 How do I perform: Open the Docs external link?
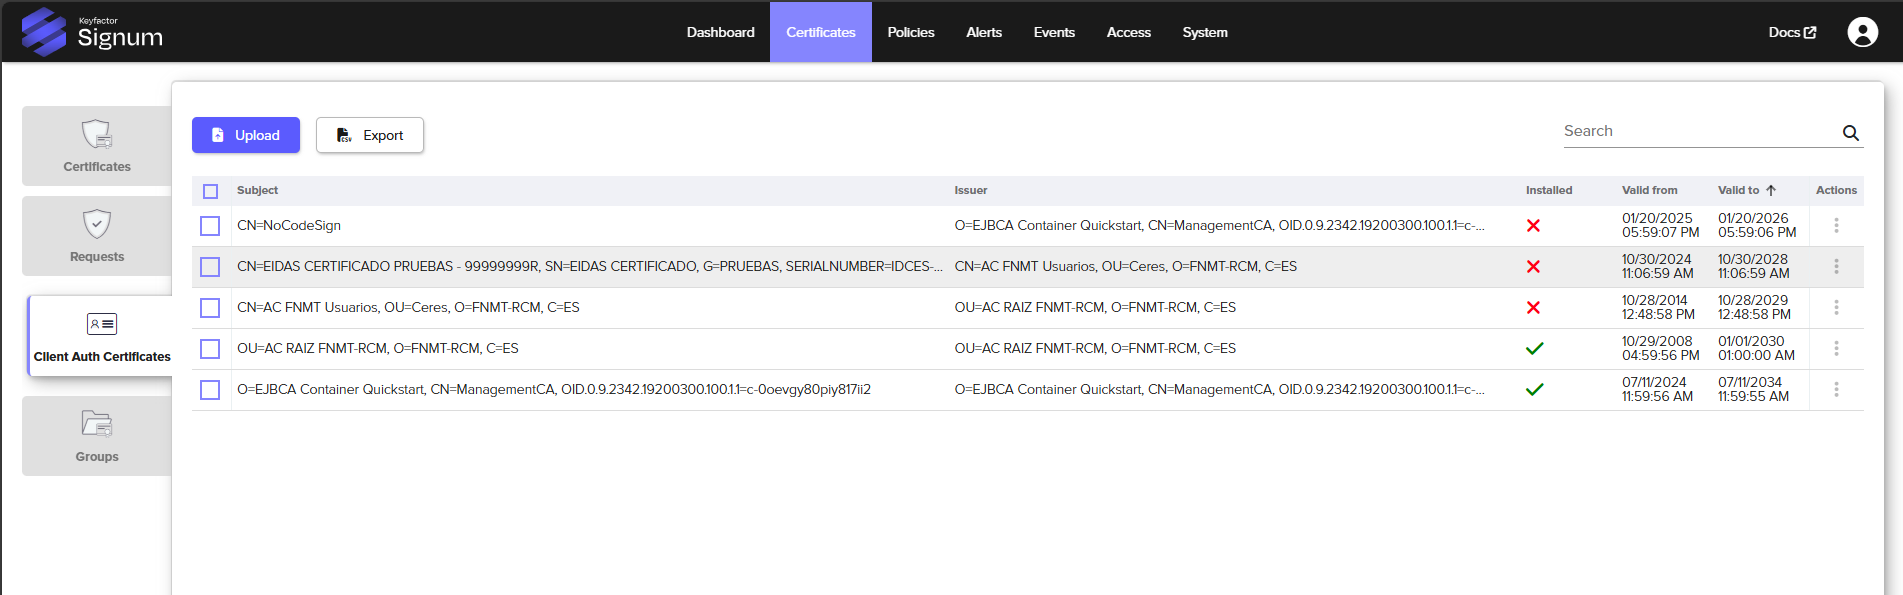(1791, 32)
